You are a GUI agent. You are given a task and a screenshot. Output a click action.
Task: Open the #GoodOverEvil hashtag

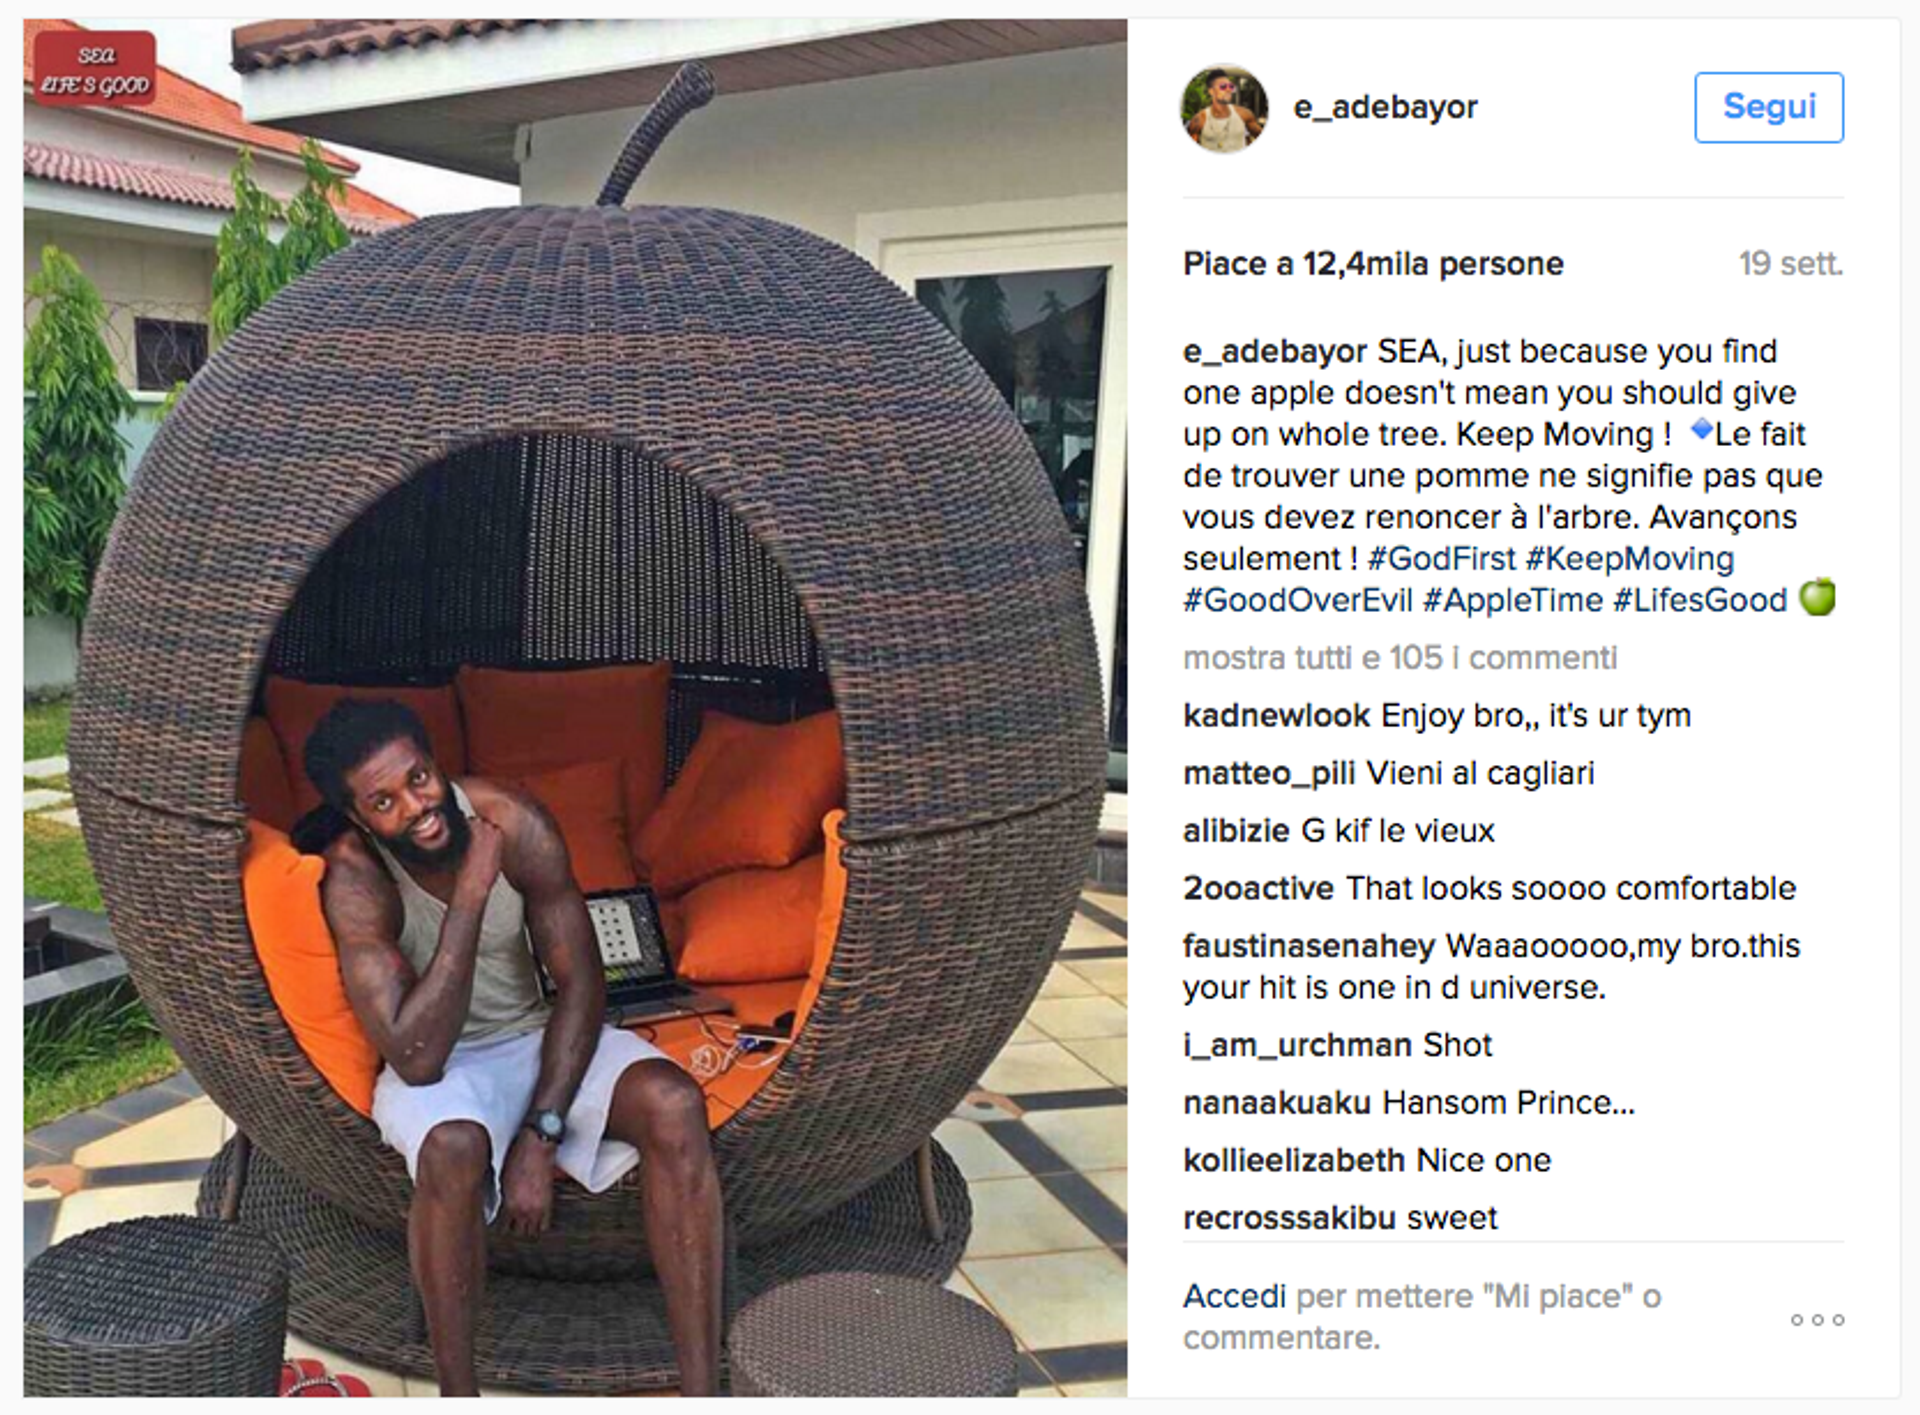coord(1298,600)
